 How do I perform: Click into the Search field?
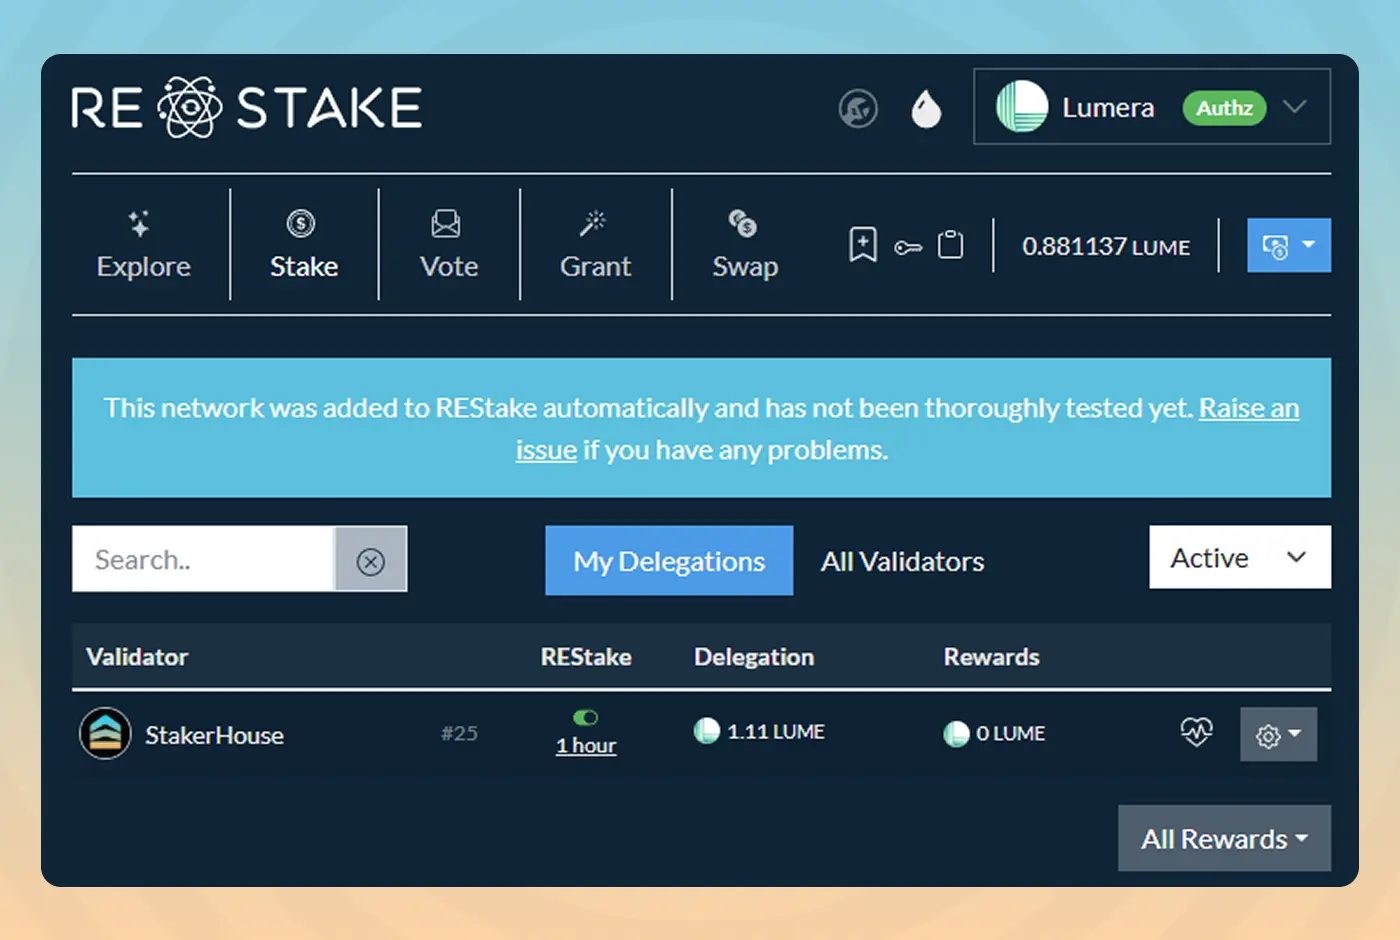click(x=203, y=560)
